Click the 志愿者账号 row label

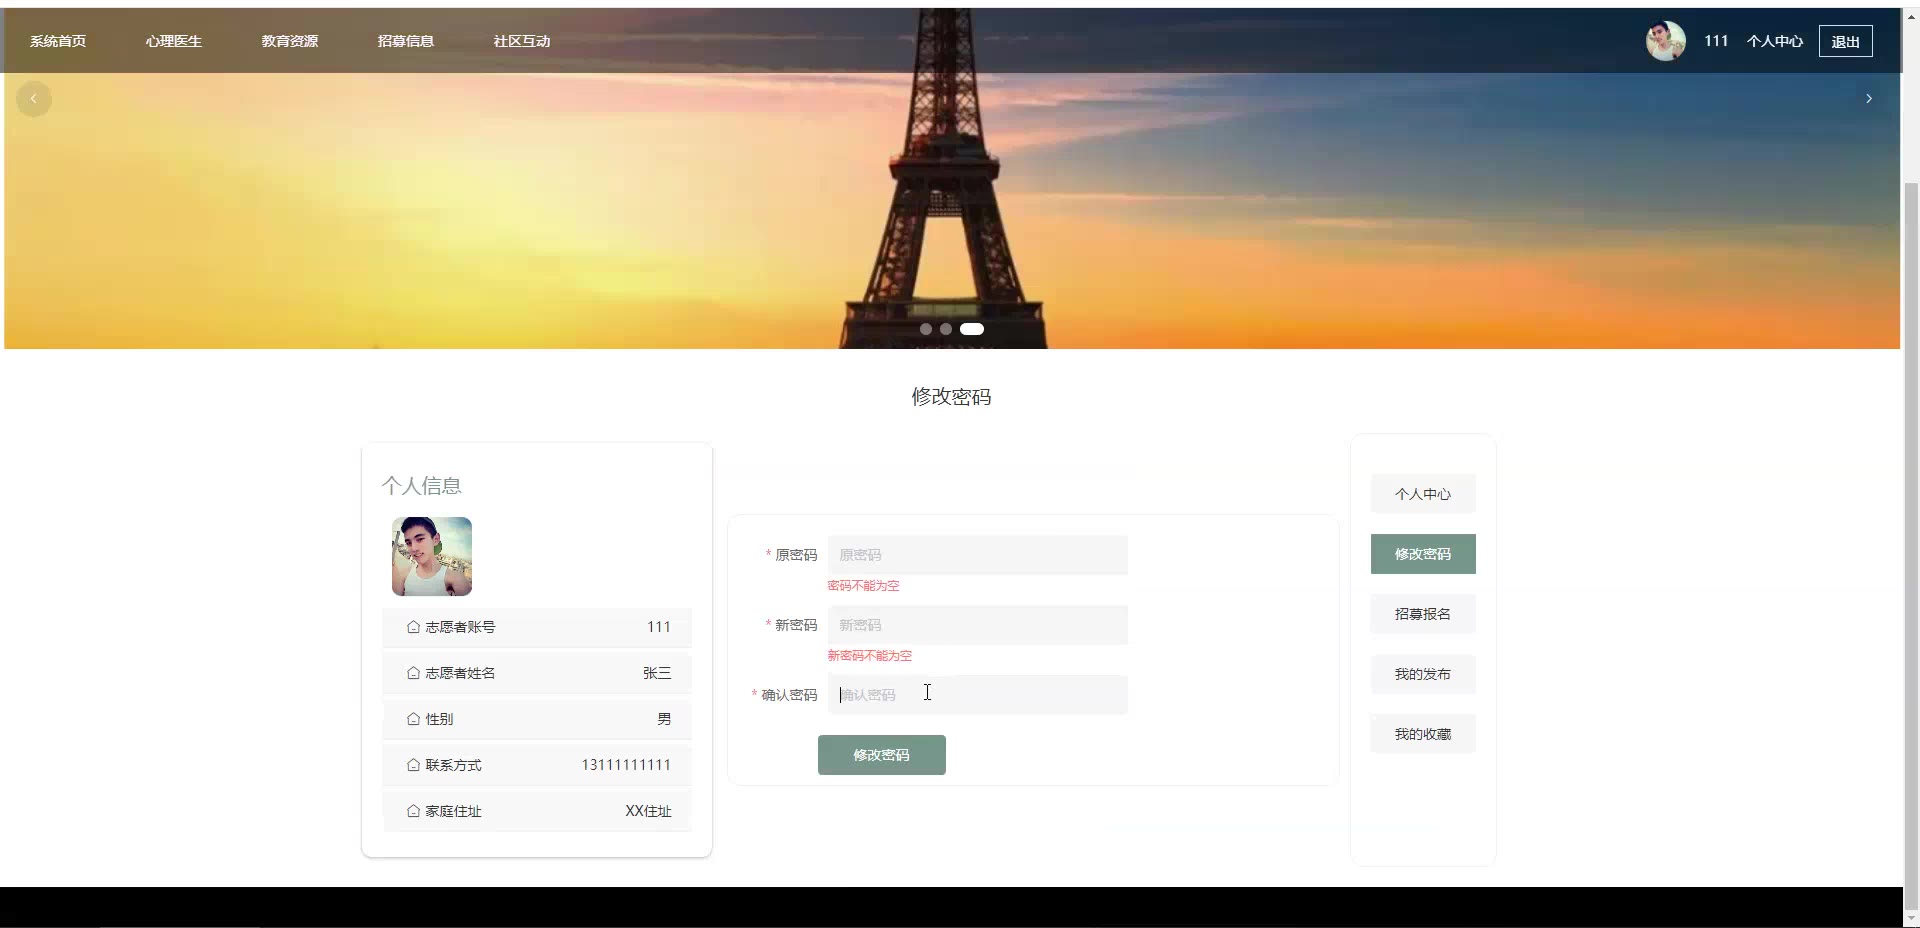coord(460,627)
